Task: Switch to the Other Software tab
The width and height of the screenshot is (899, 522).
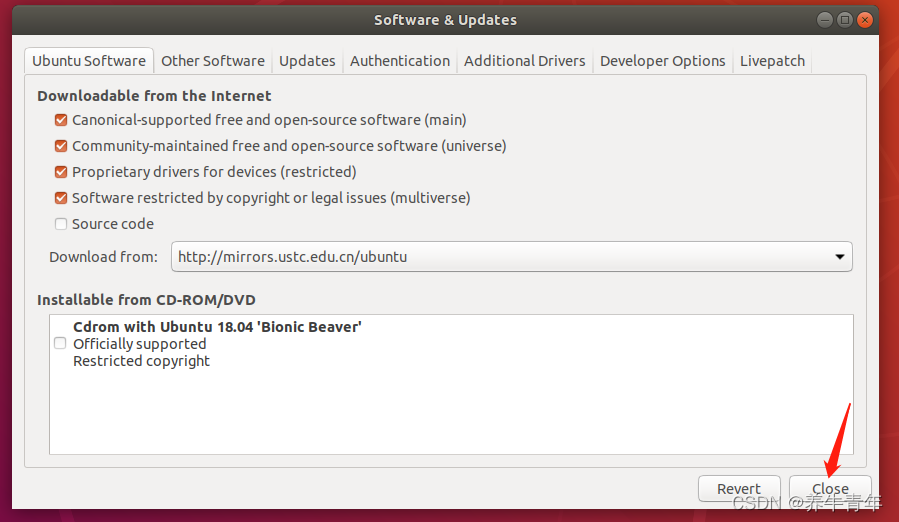Action: click(213, 61)
